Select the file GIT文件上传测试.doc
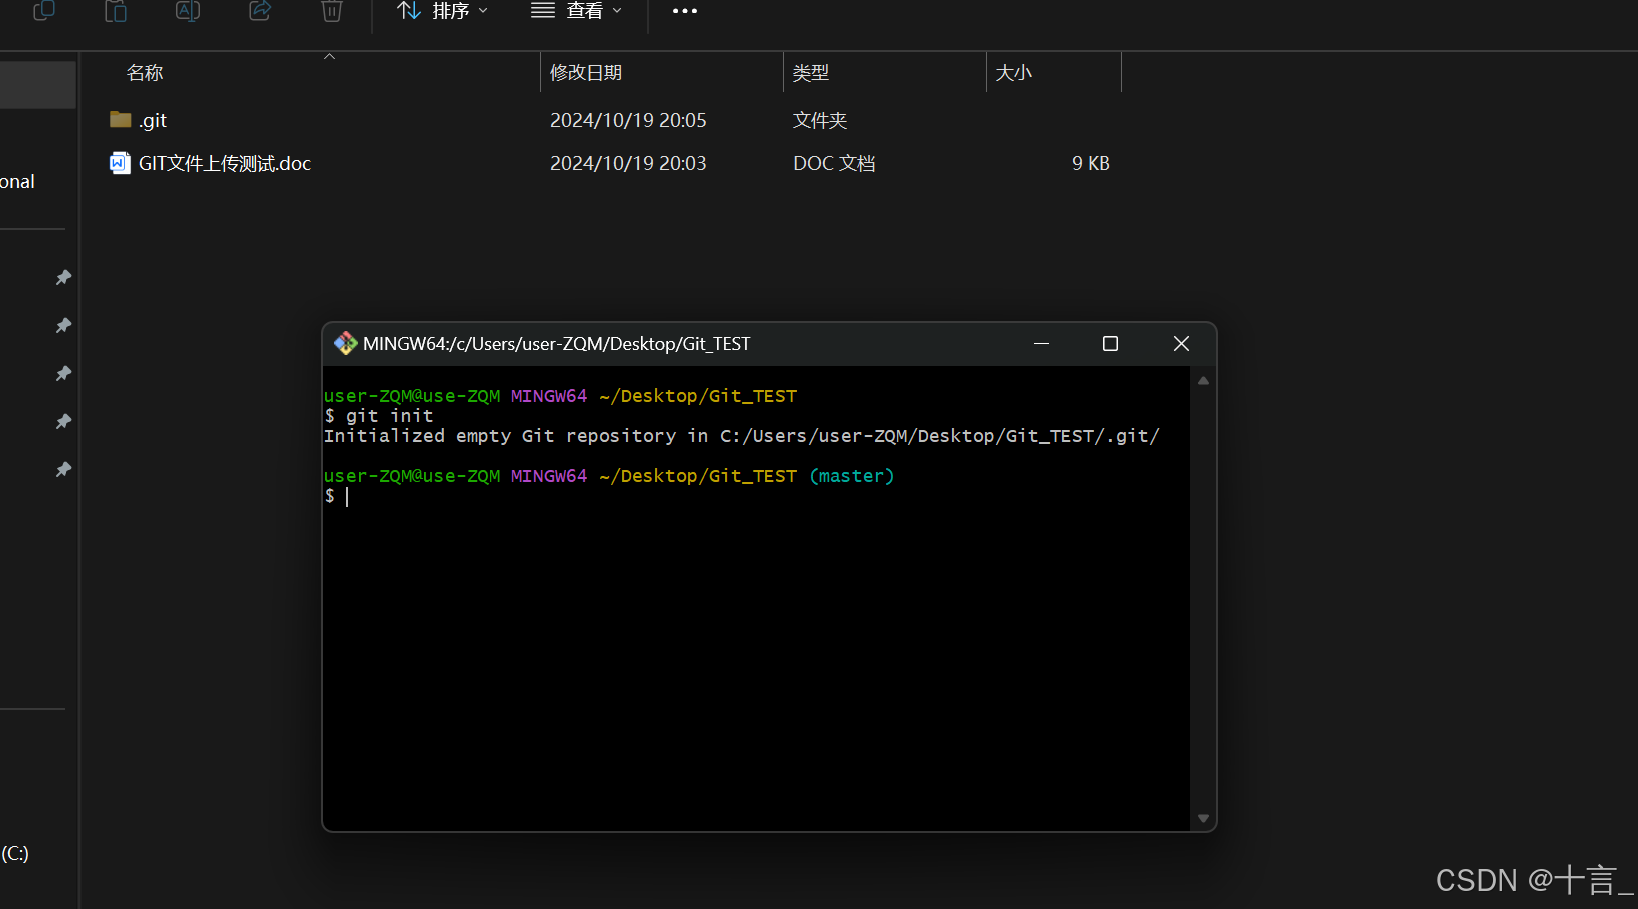The height and width of the screenshot is (909, 1638). click(x=225, y=163)
